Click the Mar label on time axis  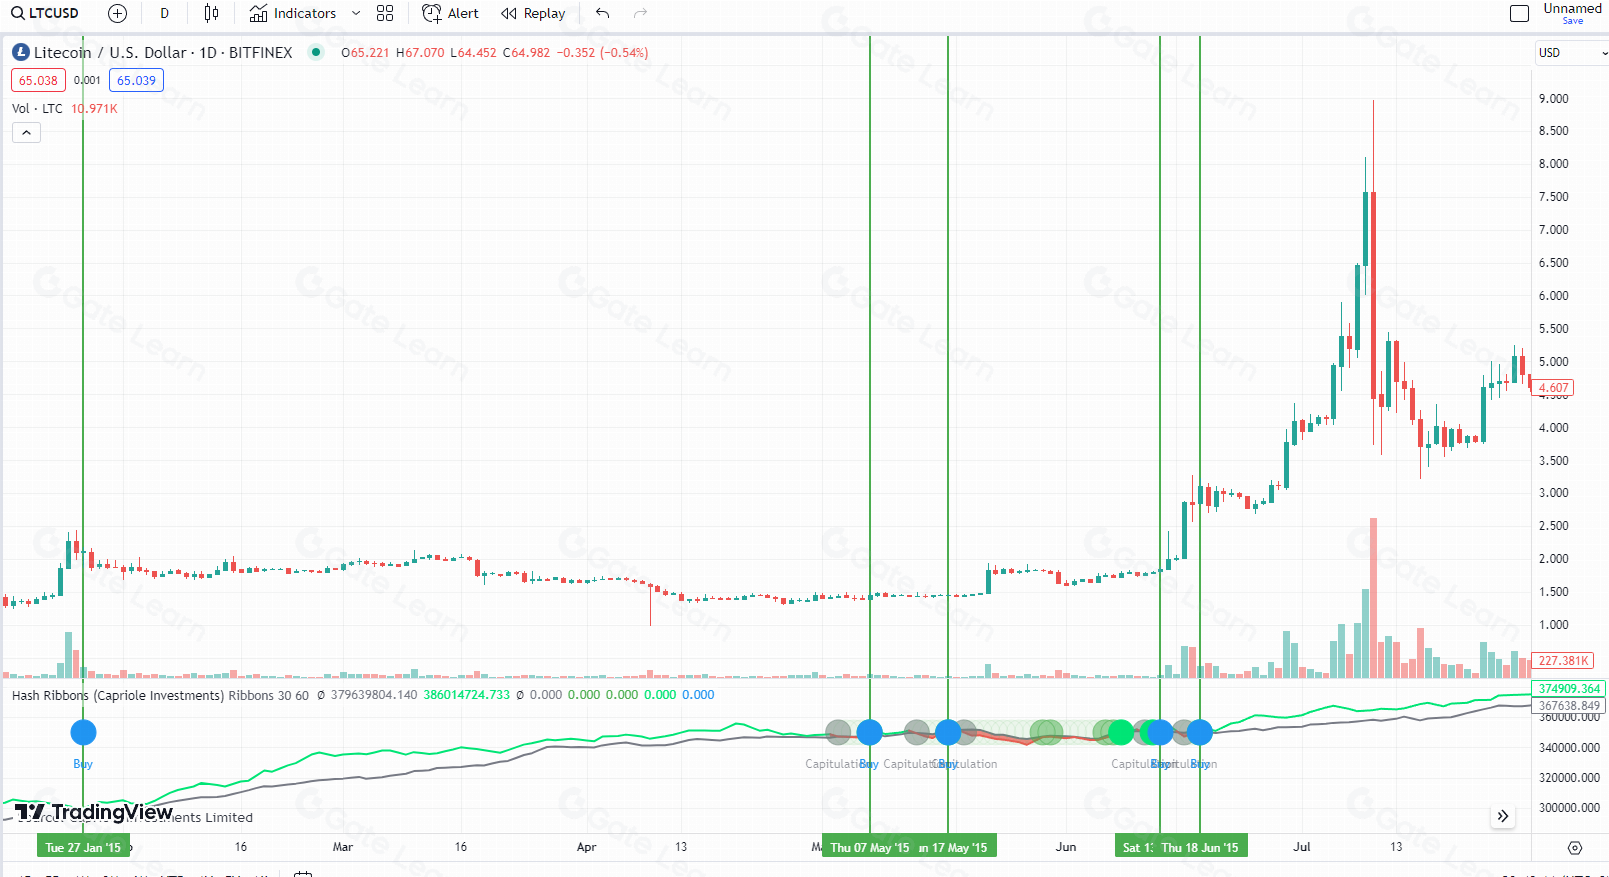tap(342, 847)
